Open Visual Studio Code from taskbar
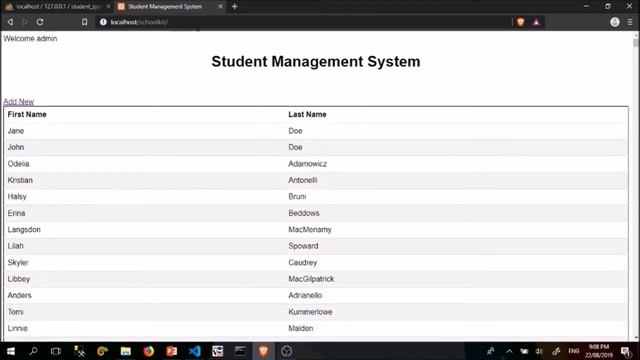This screenshot has height=360, width=640. click(195, 351)
